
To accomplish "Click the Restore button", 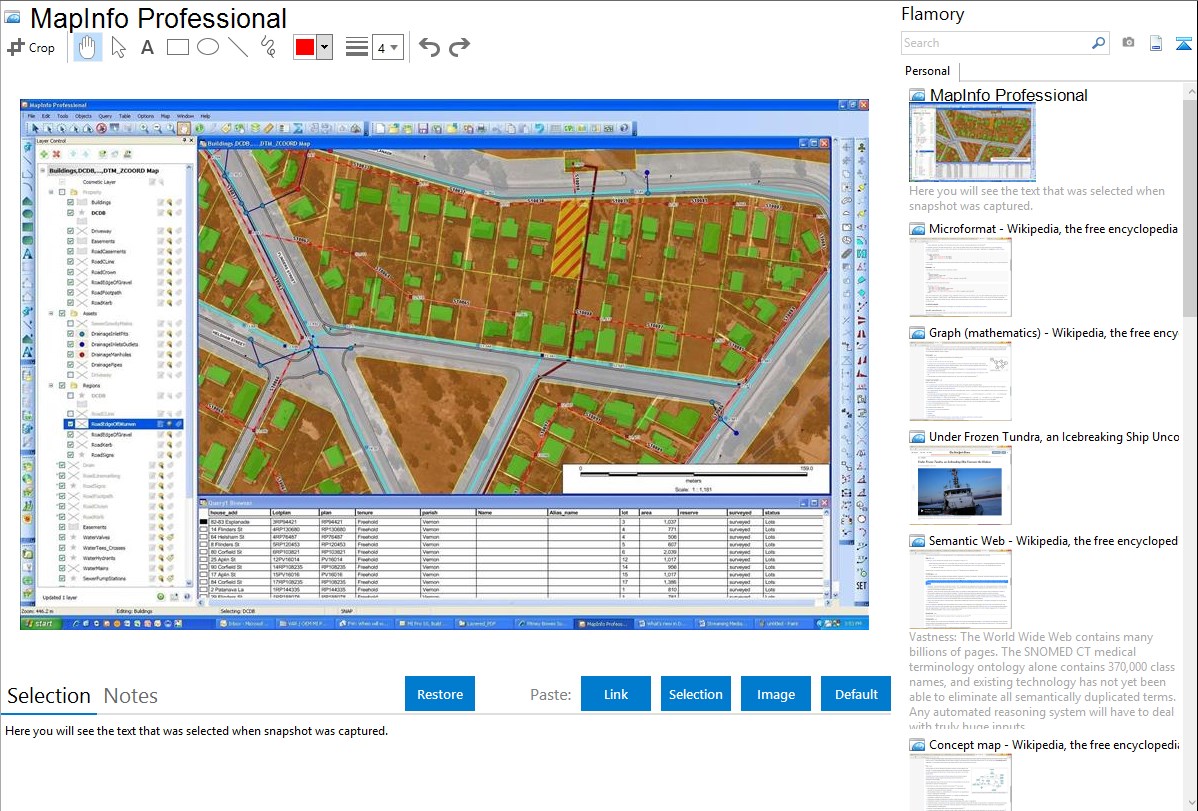I will coord(440,694).
